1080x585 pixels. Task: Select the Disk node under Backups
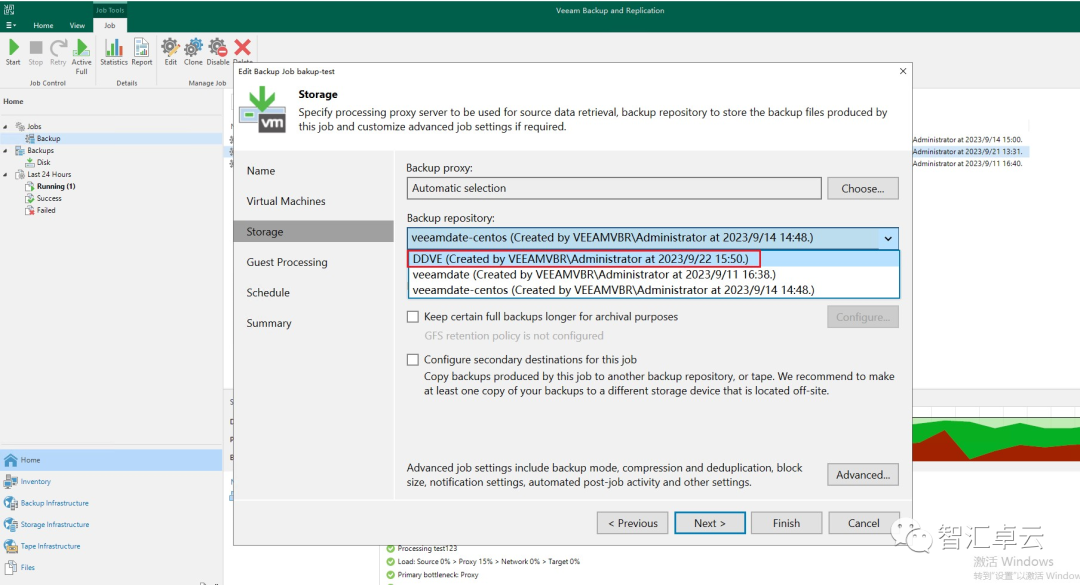point(43,163)
